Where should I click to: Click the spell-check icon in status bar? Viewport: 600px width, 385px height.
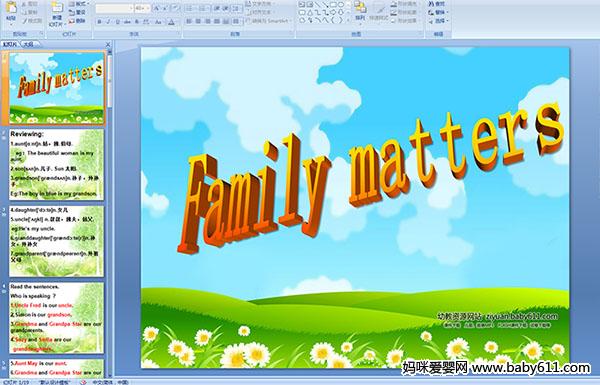(x=83, y=382)
